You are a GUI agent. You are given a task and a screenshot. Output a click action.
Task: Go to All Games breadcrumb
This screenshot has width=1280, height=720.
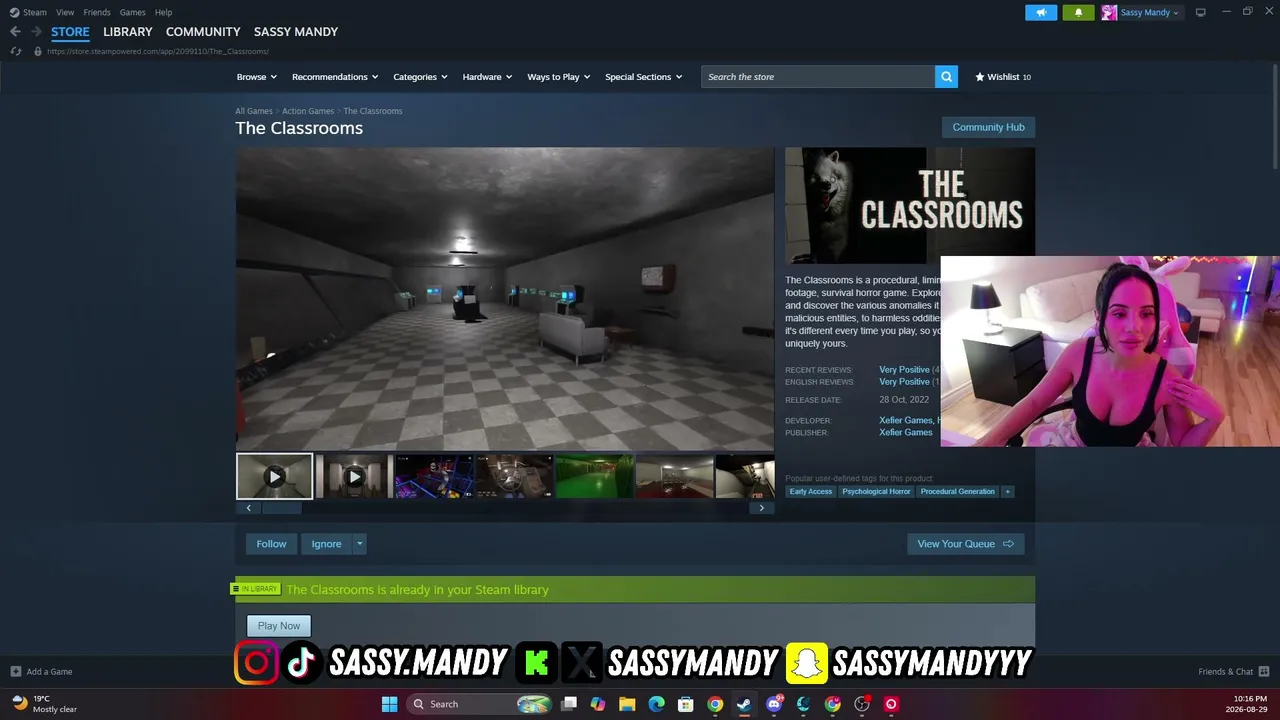coord(254,111)
